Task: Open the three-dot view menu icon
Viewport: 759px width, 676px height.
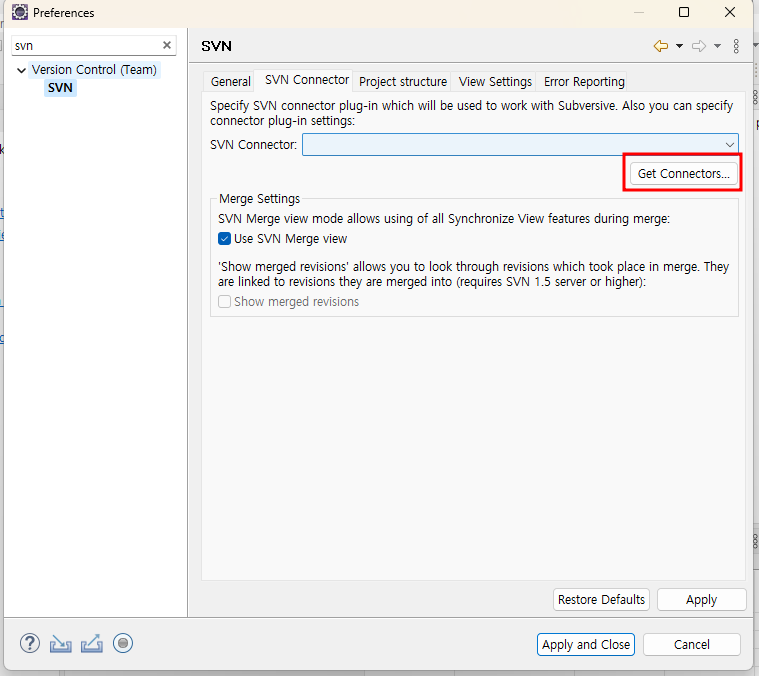Action: (736, 46)
